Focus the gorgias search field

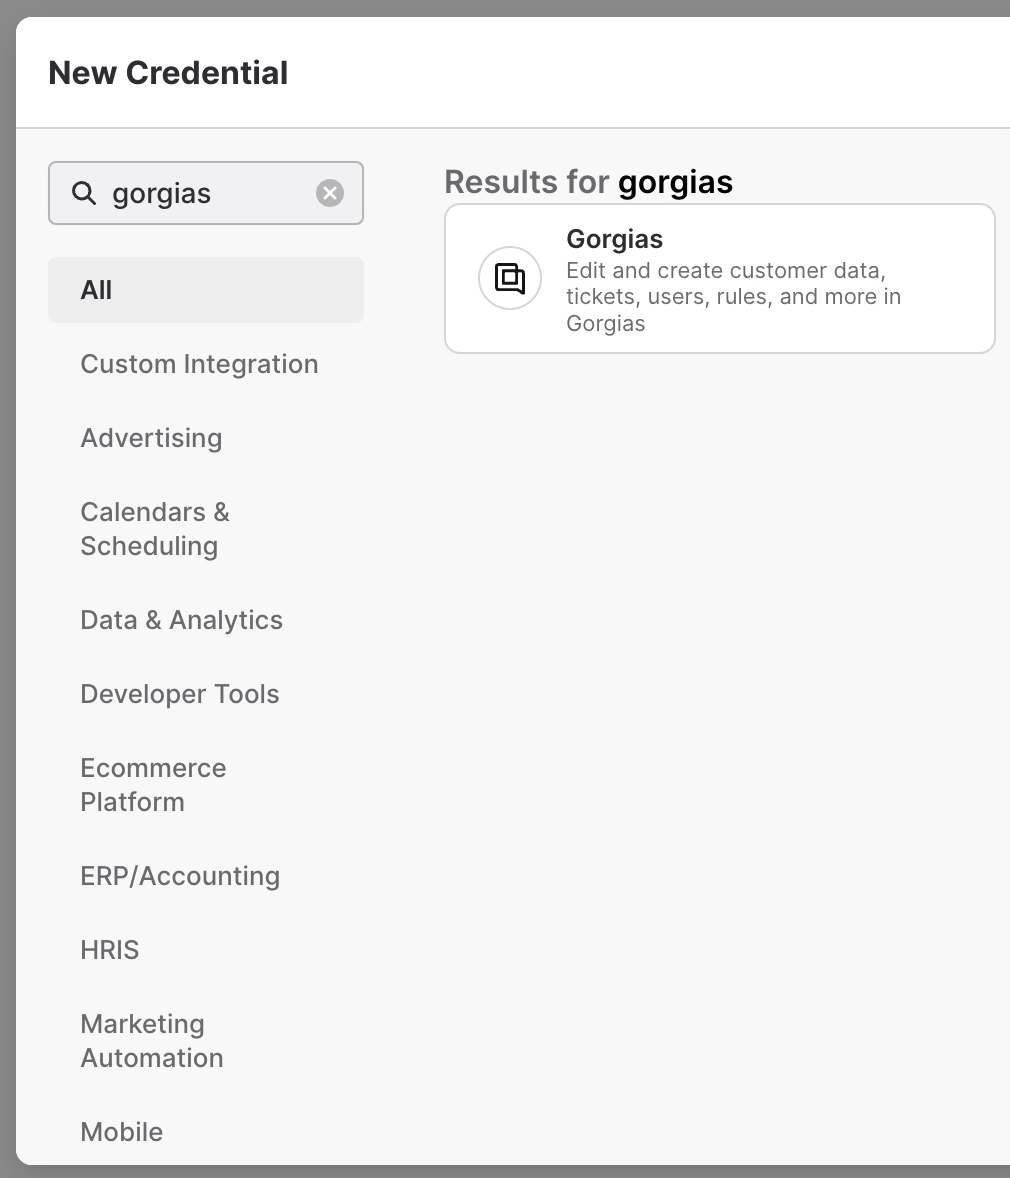(206, 193)
